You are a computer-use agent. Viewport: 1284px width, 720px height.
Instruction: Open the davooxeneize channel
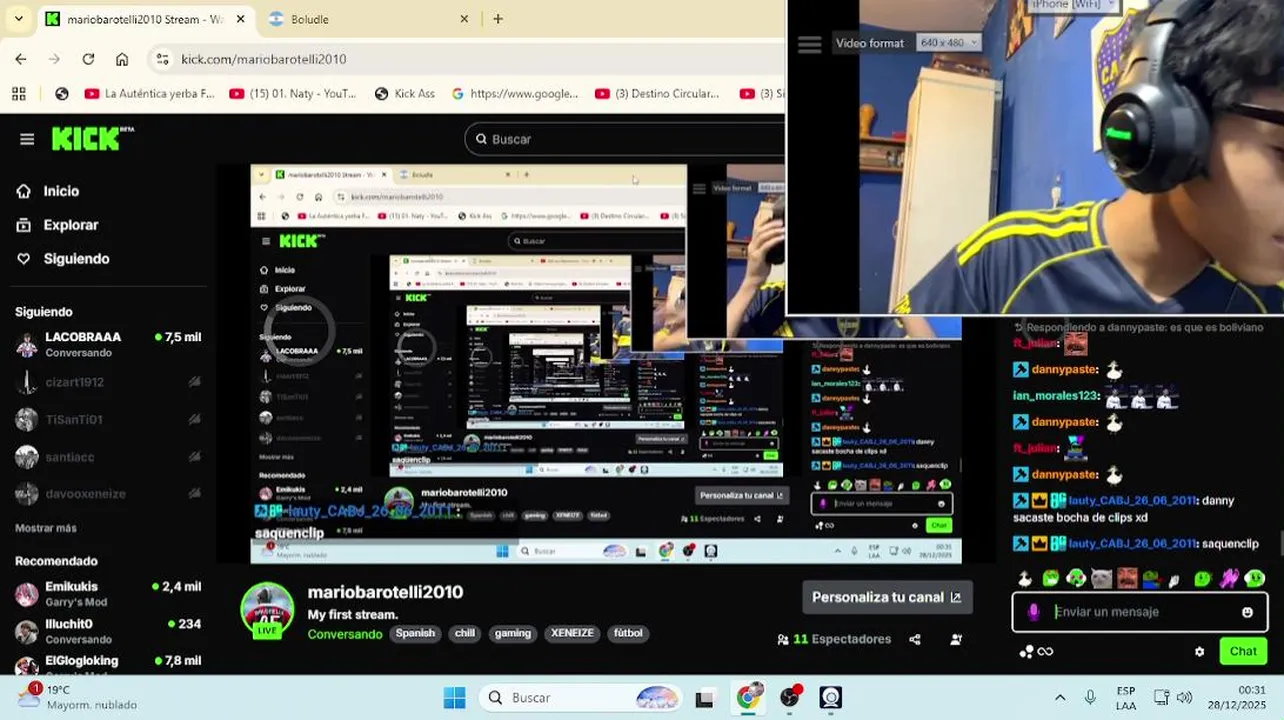tap(108, 494)
